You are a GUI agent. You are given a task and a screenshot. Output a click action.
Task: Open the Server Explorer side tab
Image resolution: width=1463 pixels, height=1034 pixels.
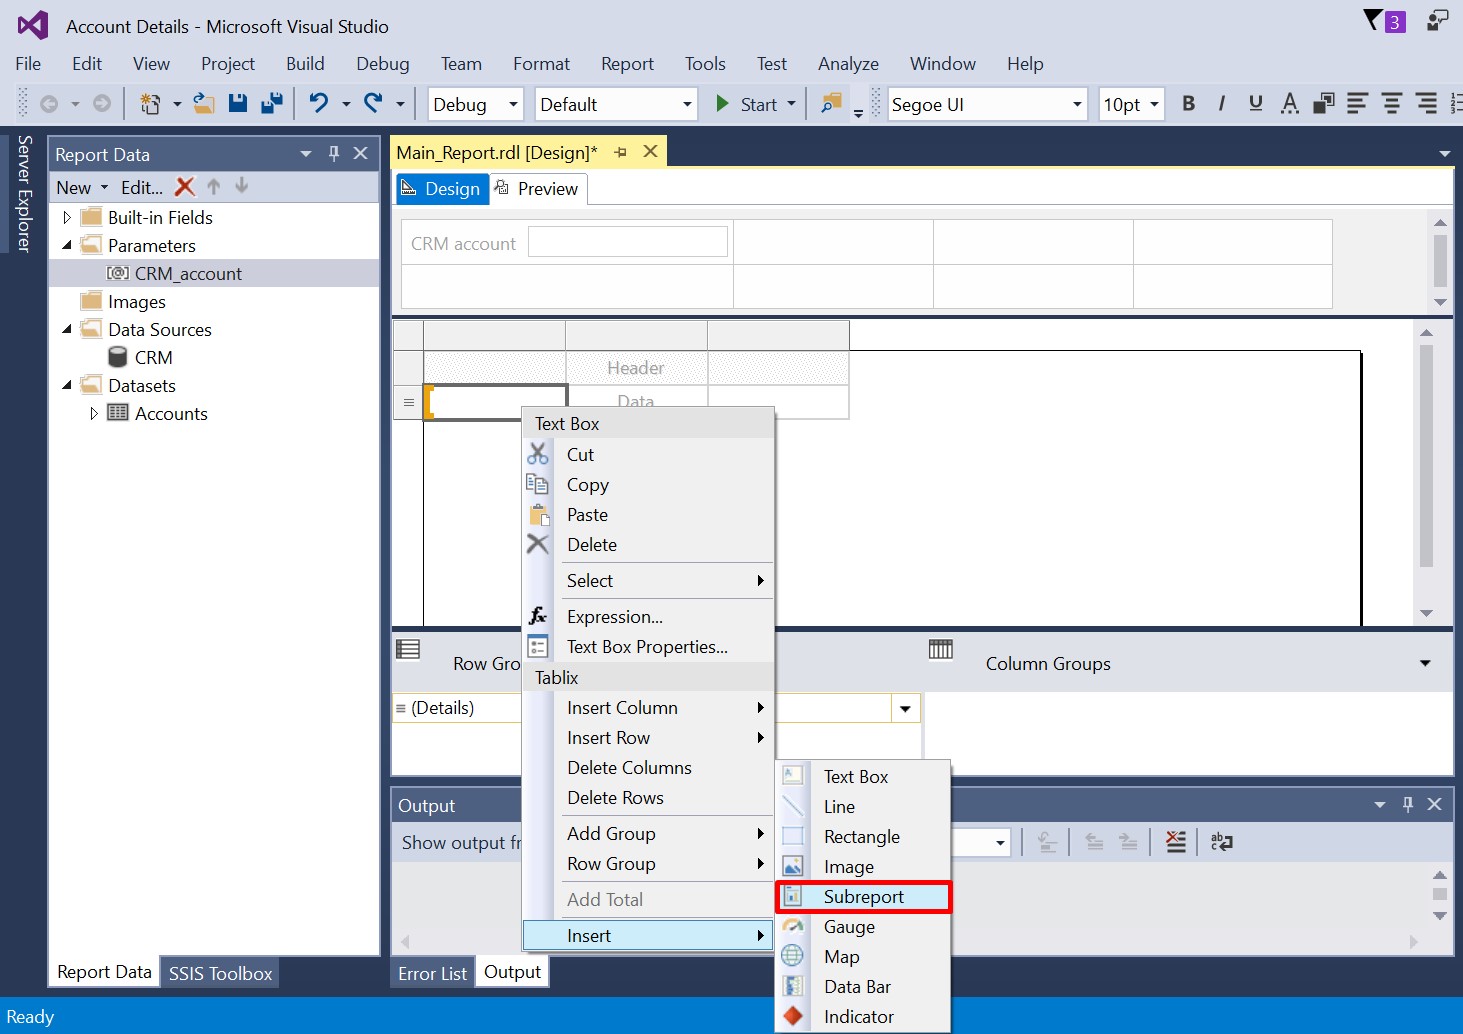click(24, 193)
